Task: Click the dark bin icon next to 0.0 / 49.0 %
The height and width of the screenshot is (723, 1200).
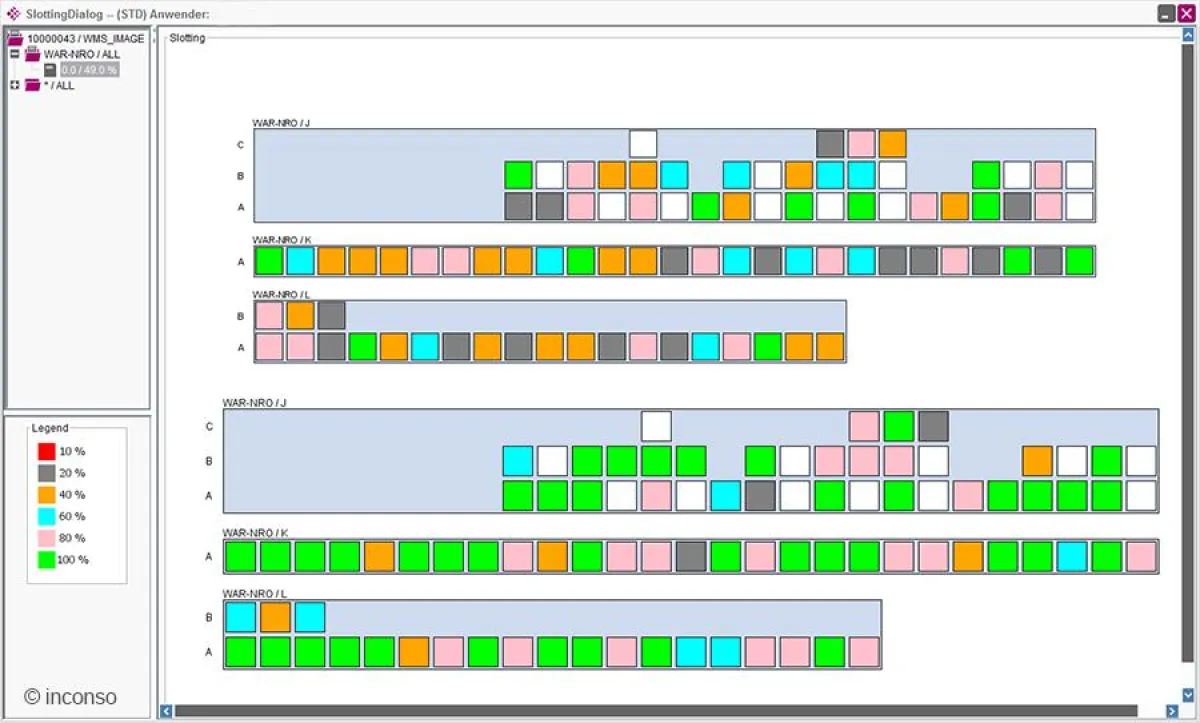Action: [50, 69]
